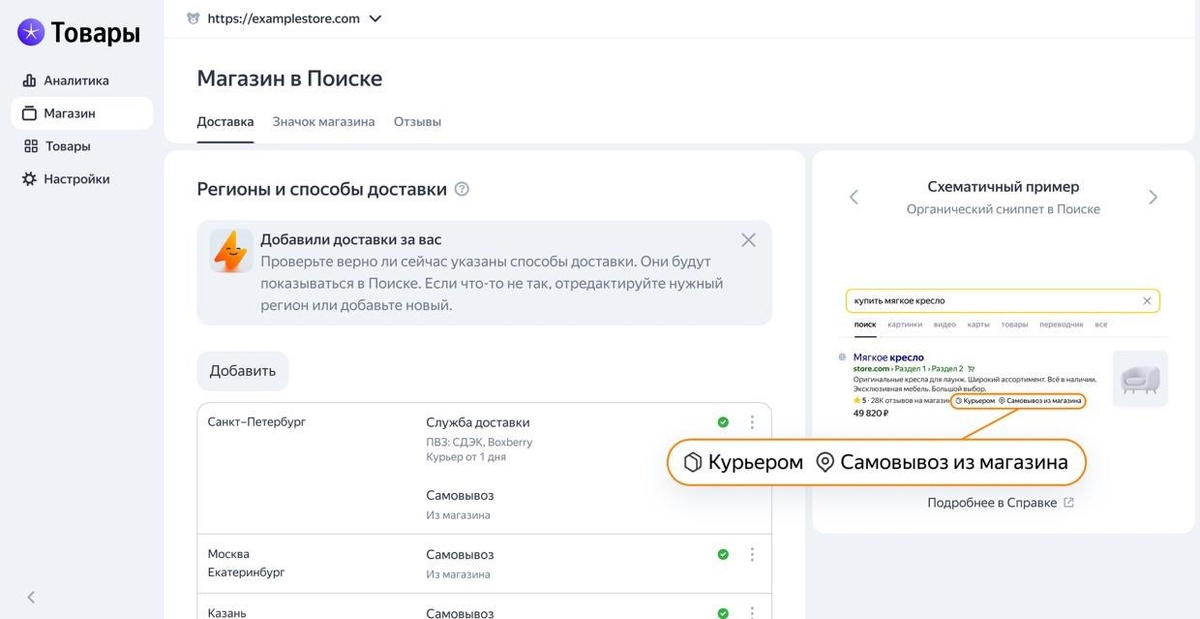Click the lightning mascot icon in the notice

coord(231,251)
